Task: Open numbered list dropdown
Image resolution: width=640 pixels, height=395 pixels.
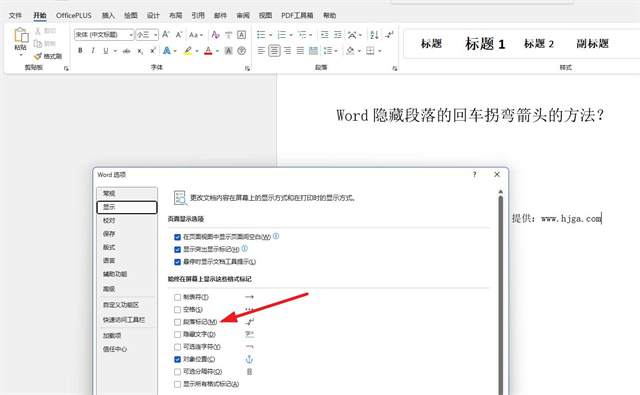Action: pos(291,35)
